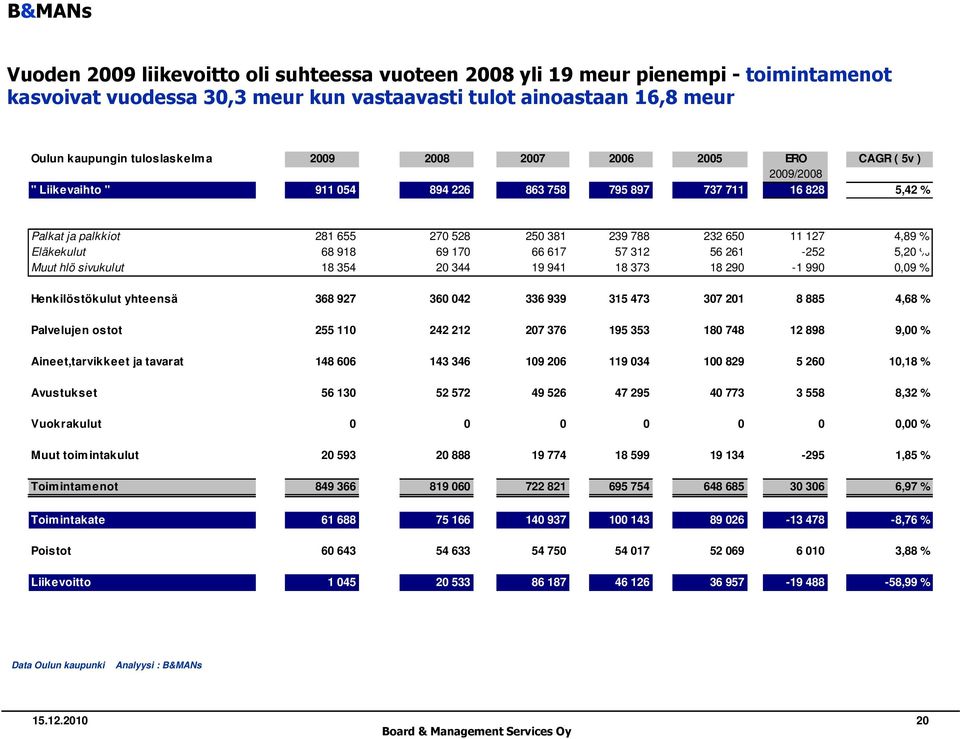Click the Vuokrakulut row label
The width and height of the screenshot is (960, 739).
[x=66, y=424]
